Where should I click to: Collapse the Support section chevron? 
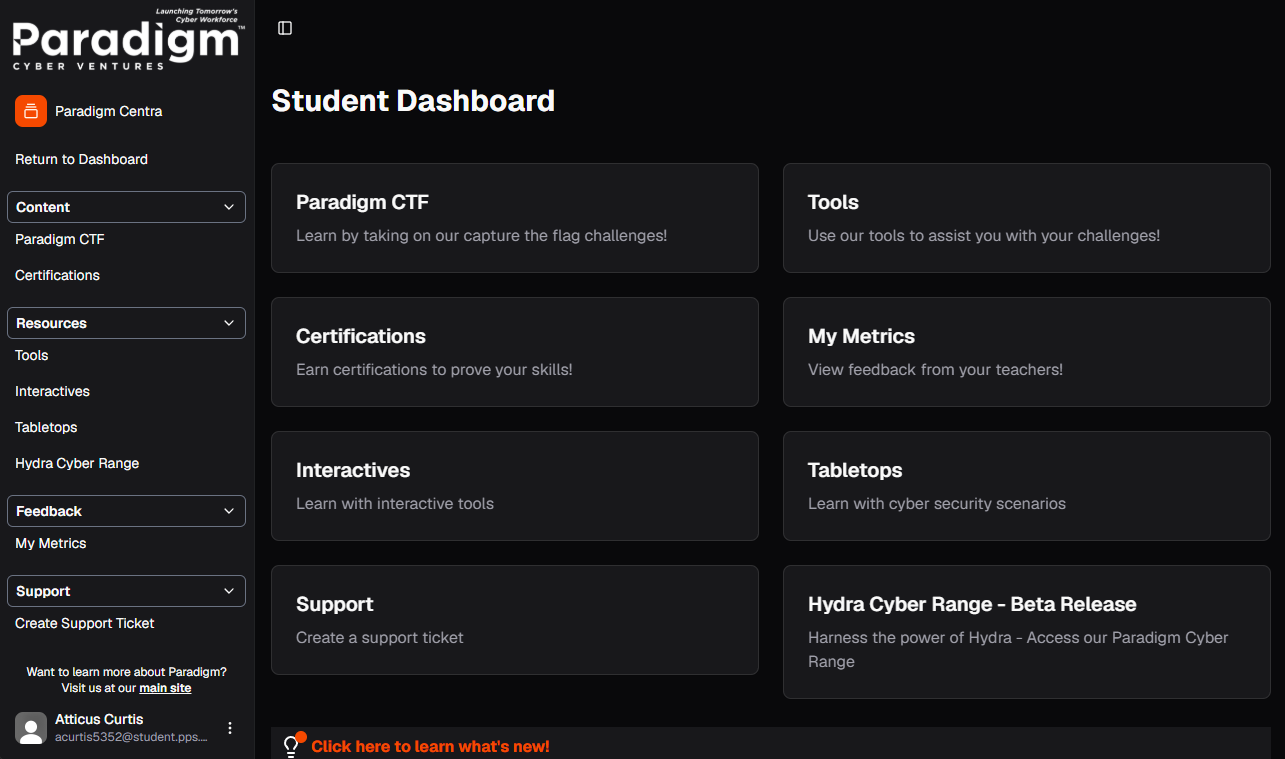point(229,591)
